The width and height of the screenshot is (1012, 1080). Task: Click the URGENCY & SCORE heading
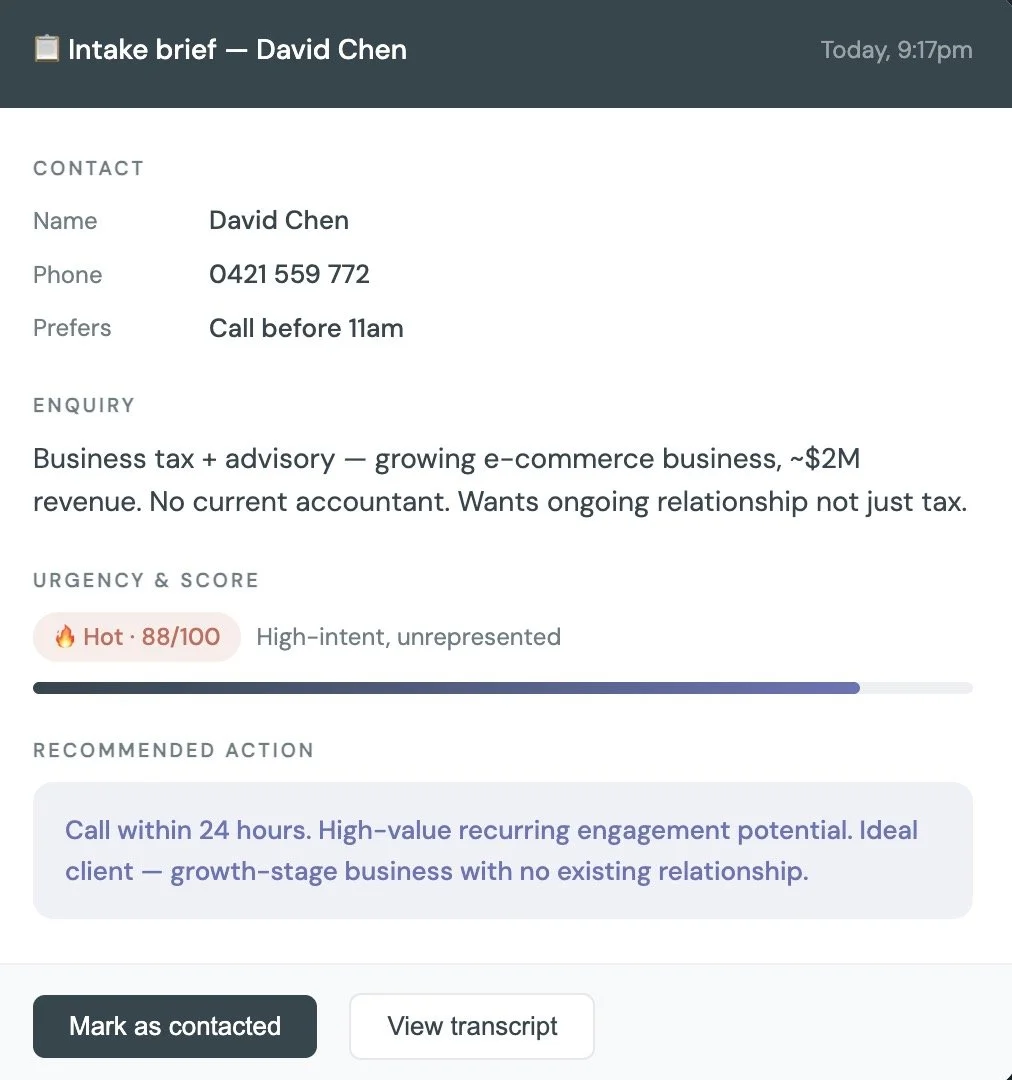coord(146,580)
